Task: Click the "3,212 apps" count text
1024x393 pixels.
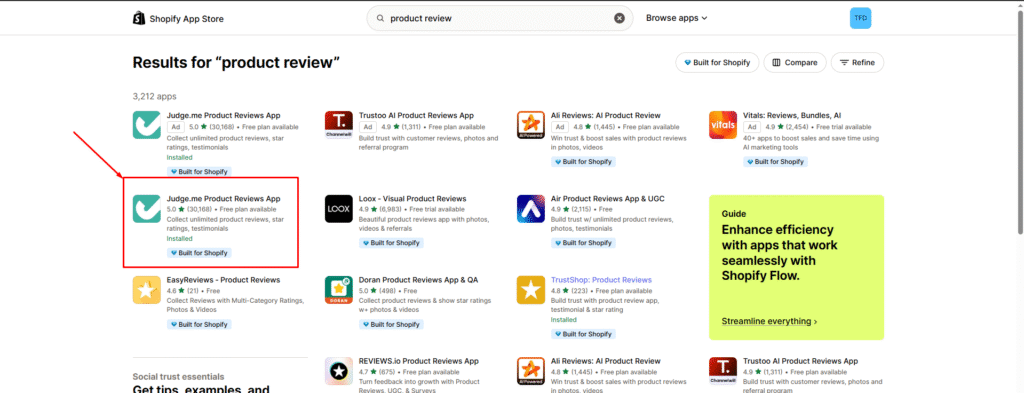Action: (155, 96)
